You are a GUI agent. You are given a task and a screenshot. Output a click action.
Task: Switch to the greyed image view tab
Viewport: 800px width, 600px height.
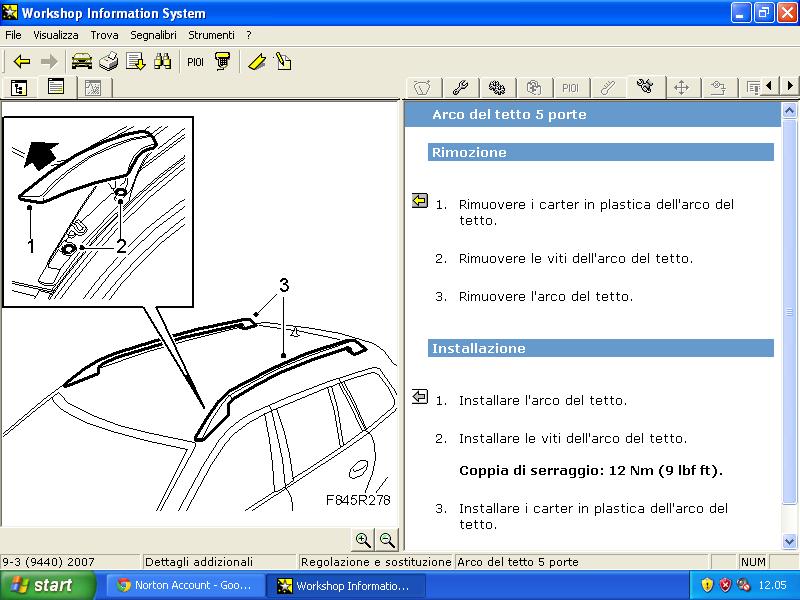click(93, 88)
